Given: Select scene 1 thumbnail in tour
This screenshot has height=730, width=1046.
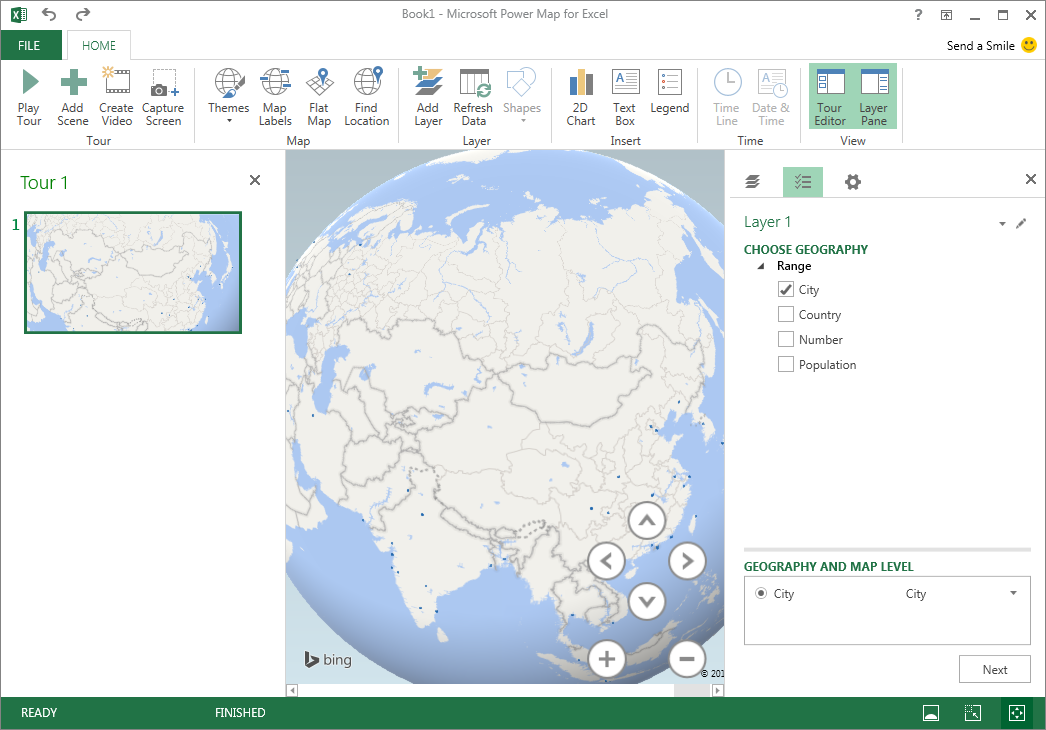Looking at the screenshot, I should [x=133, y=272].
